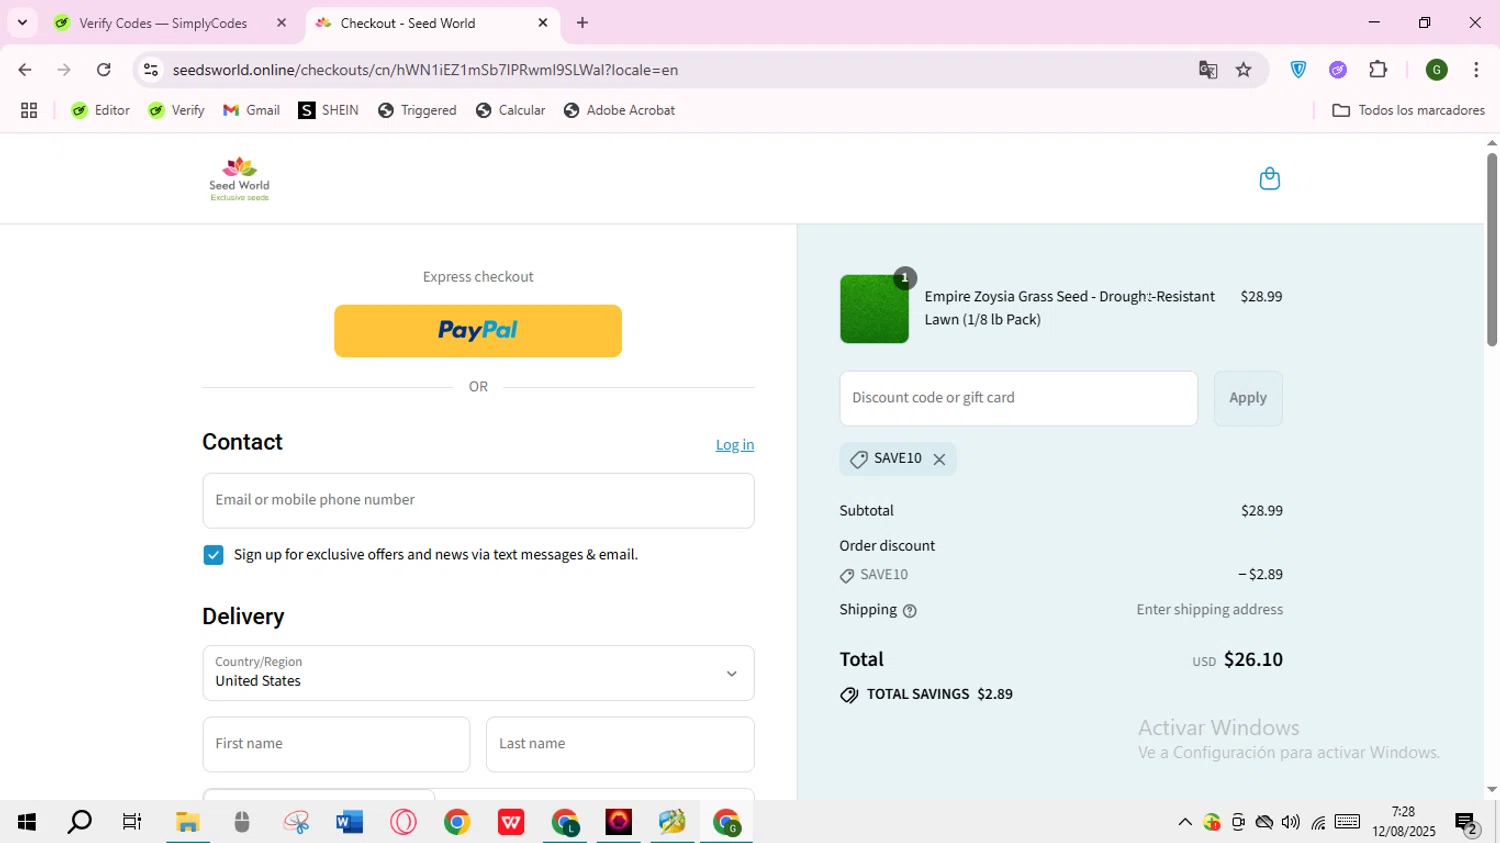Click the taskbar clock showing 7:28
This screenshot has height=843, width=1500.
click(1404, 822)
